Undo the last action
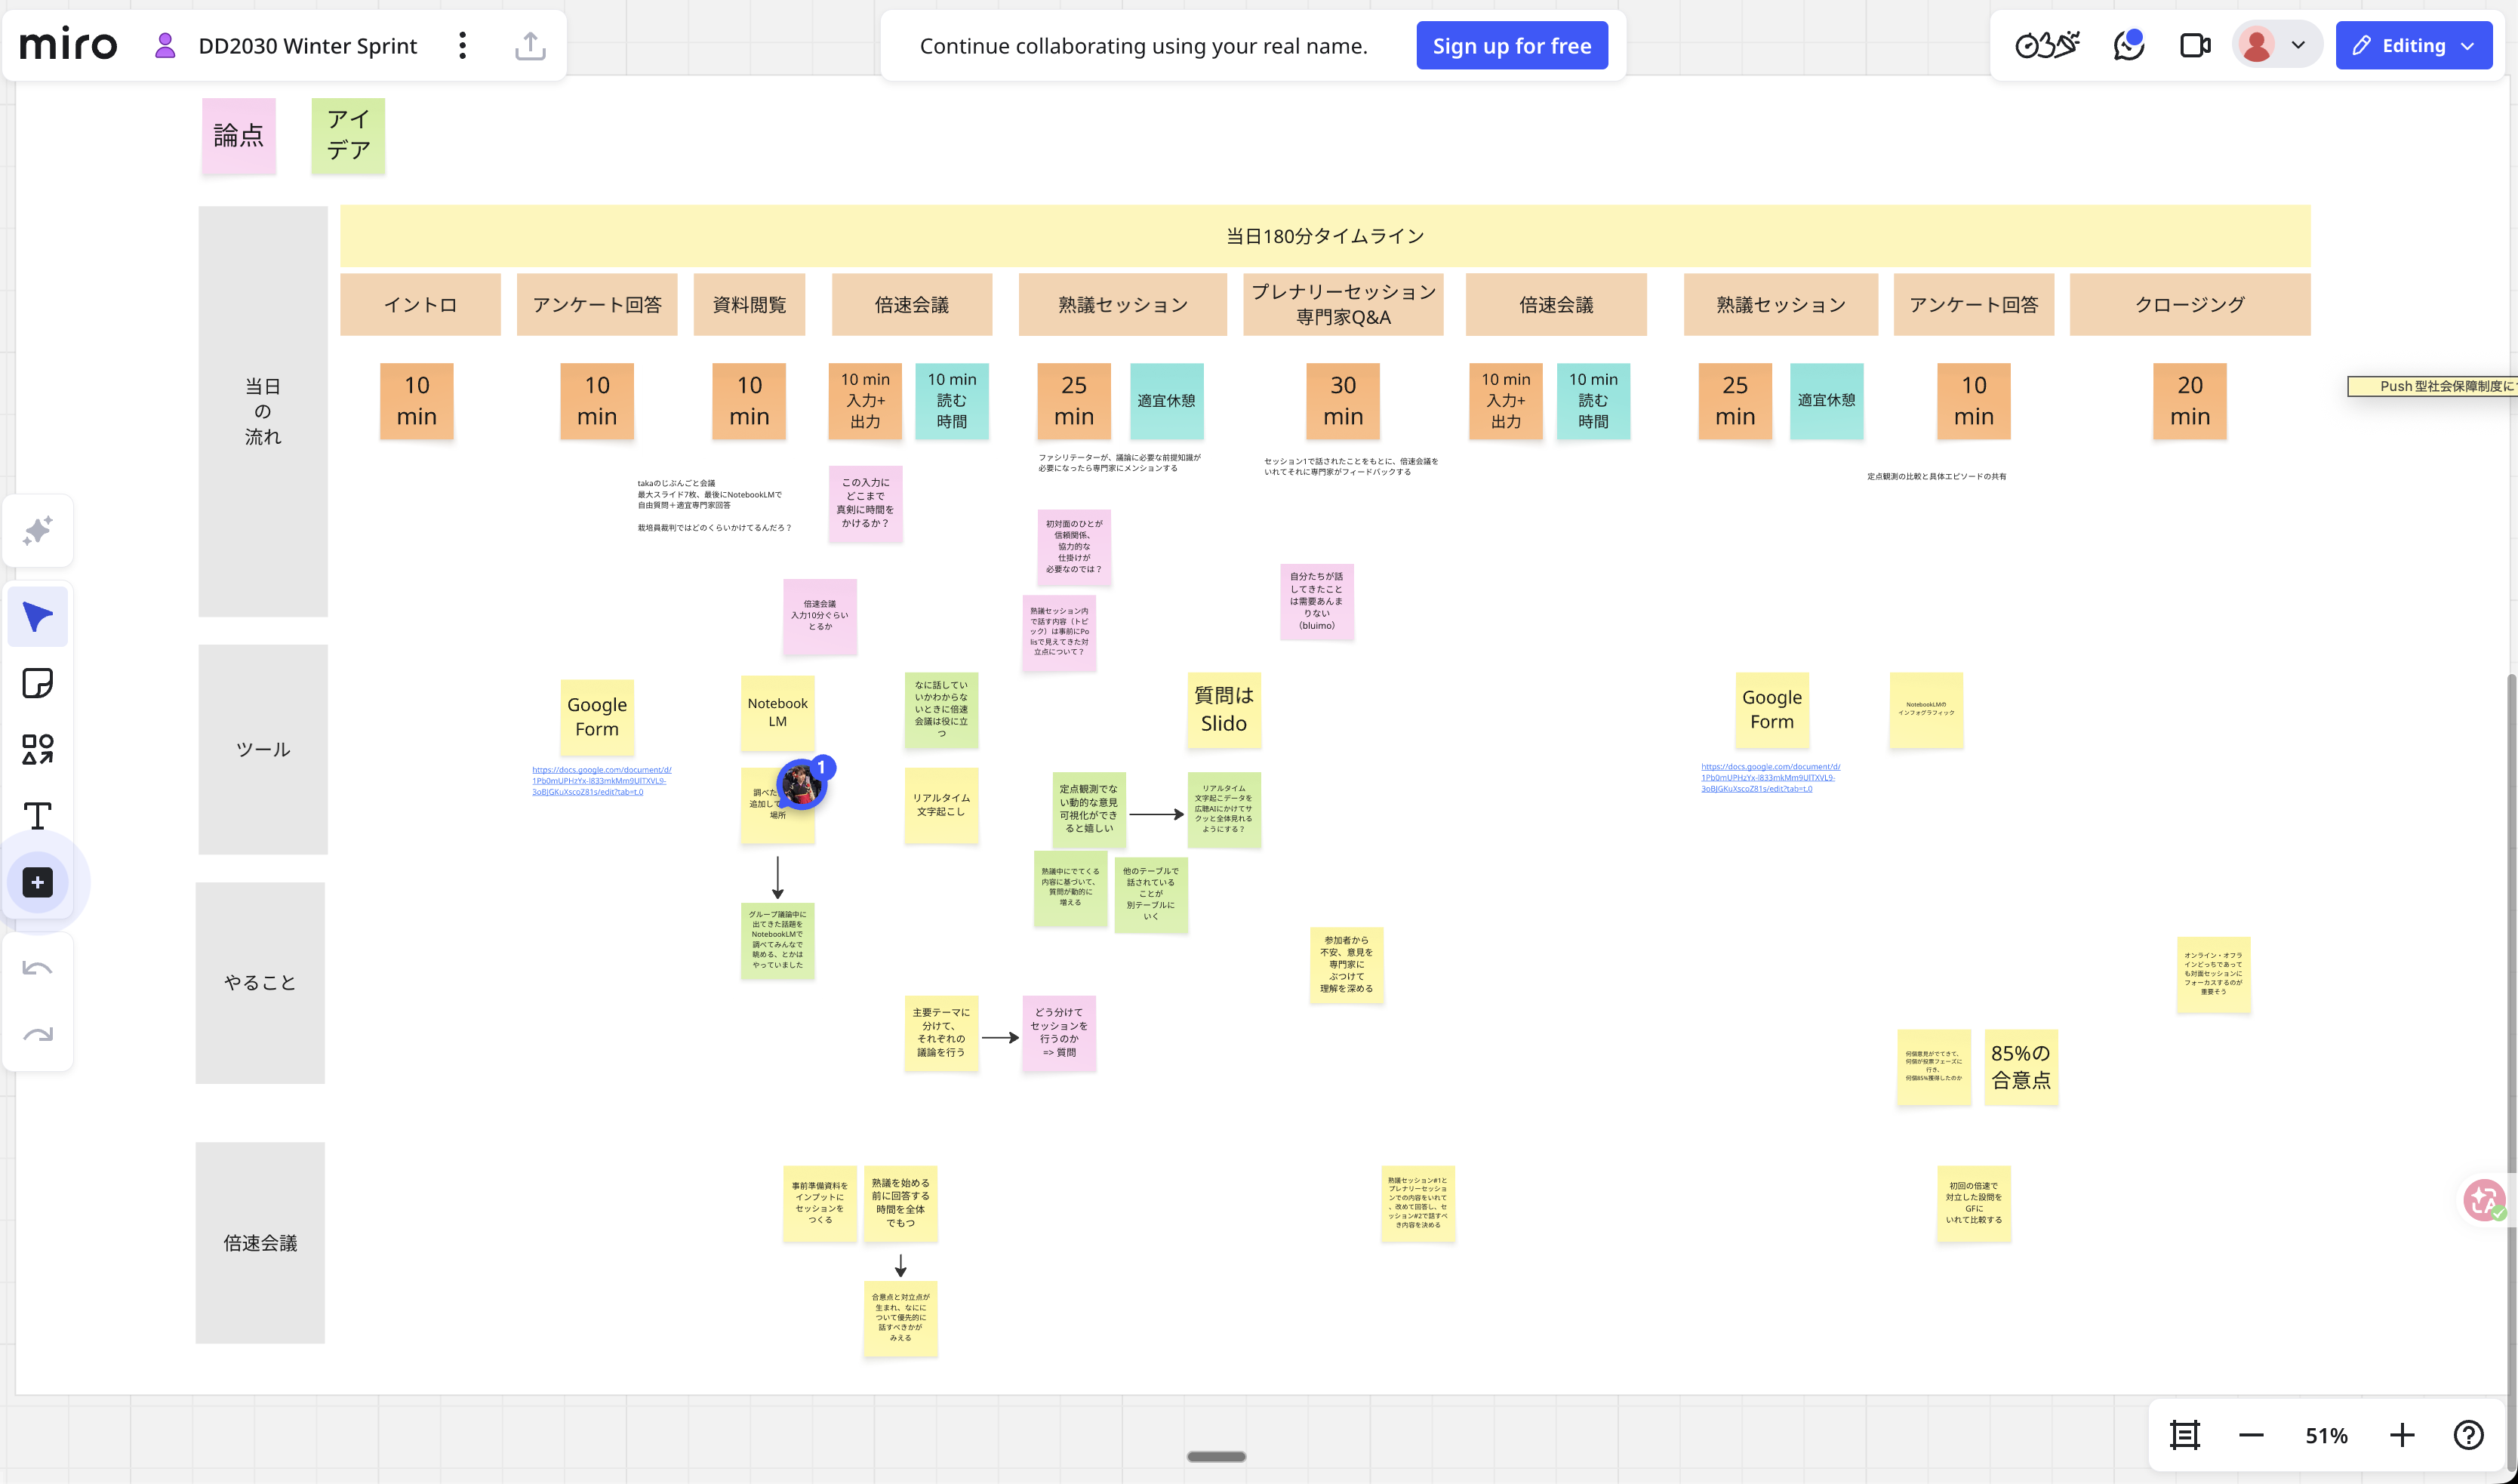This screenshot has width=2518, height=1484. [38, 968]
